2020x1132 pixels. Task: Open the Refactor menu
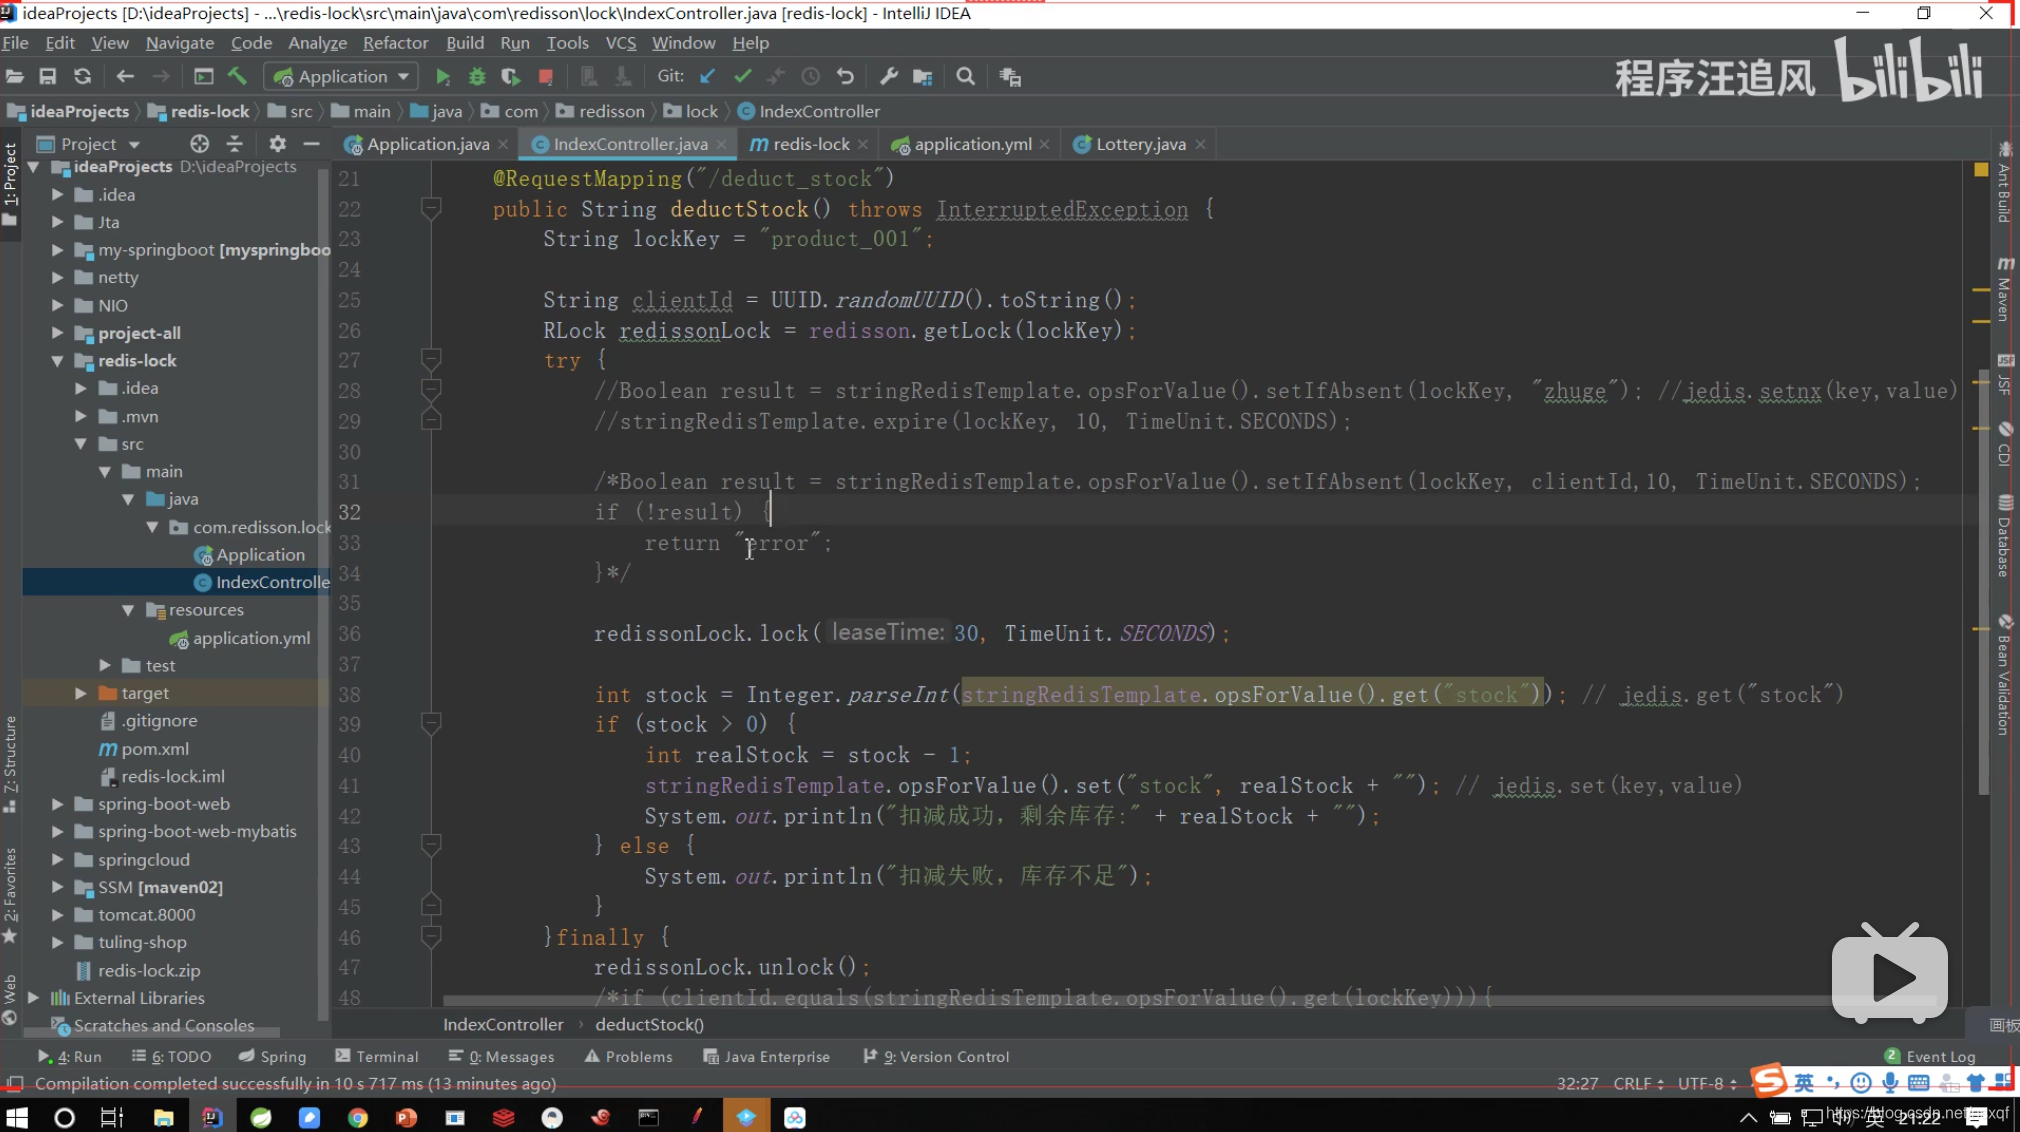pyautogui.click(x=395, y=43)
